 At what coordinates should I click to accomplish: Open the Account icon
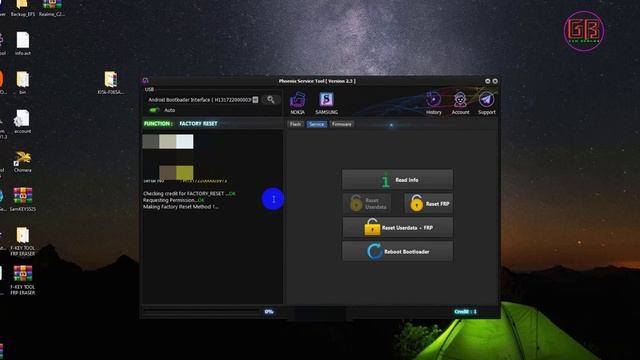[460, 103]
